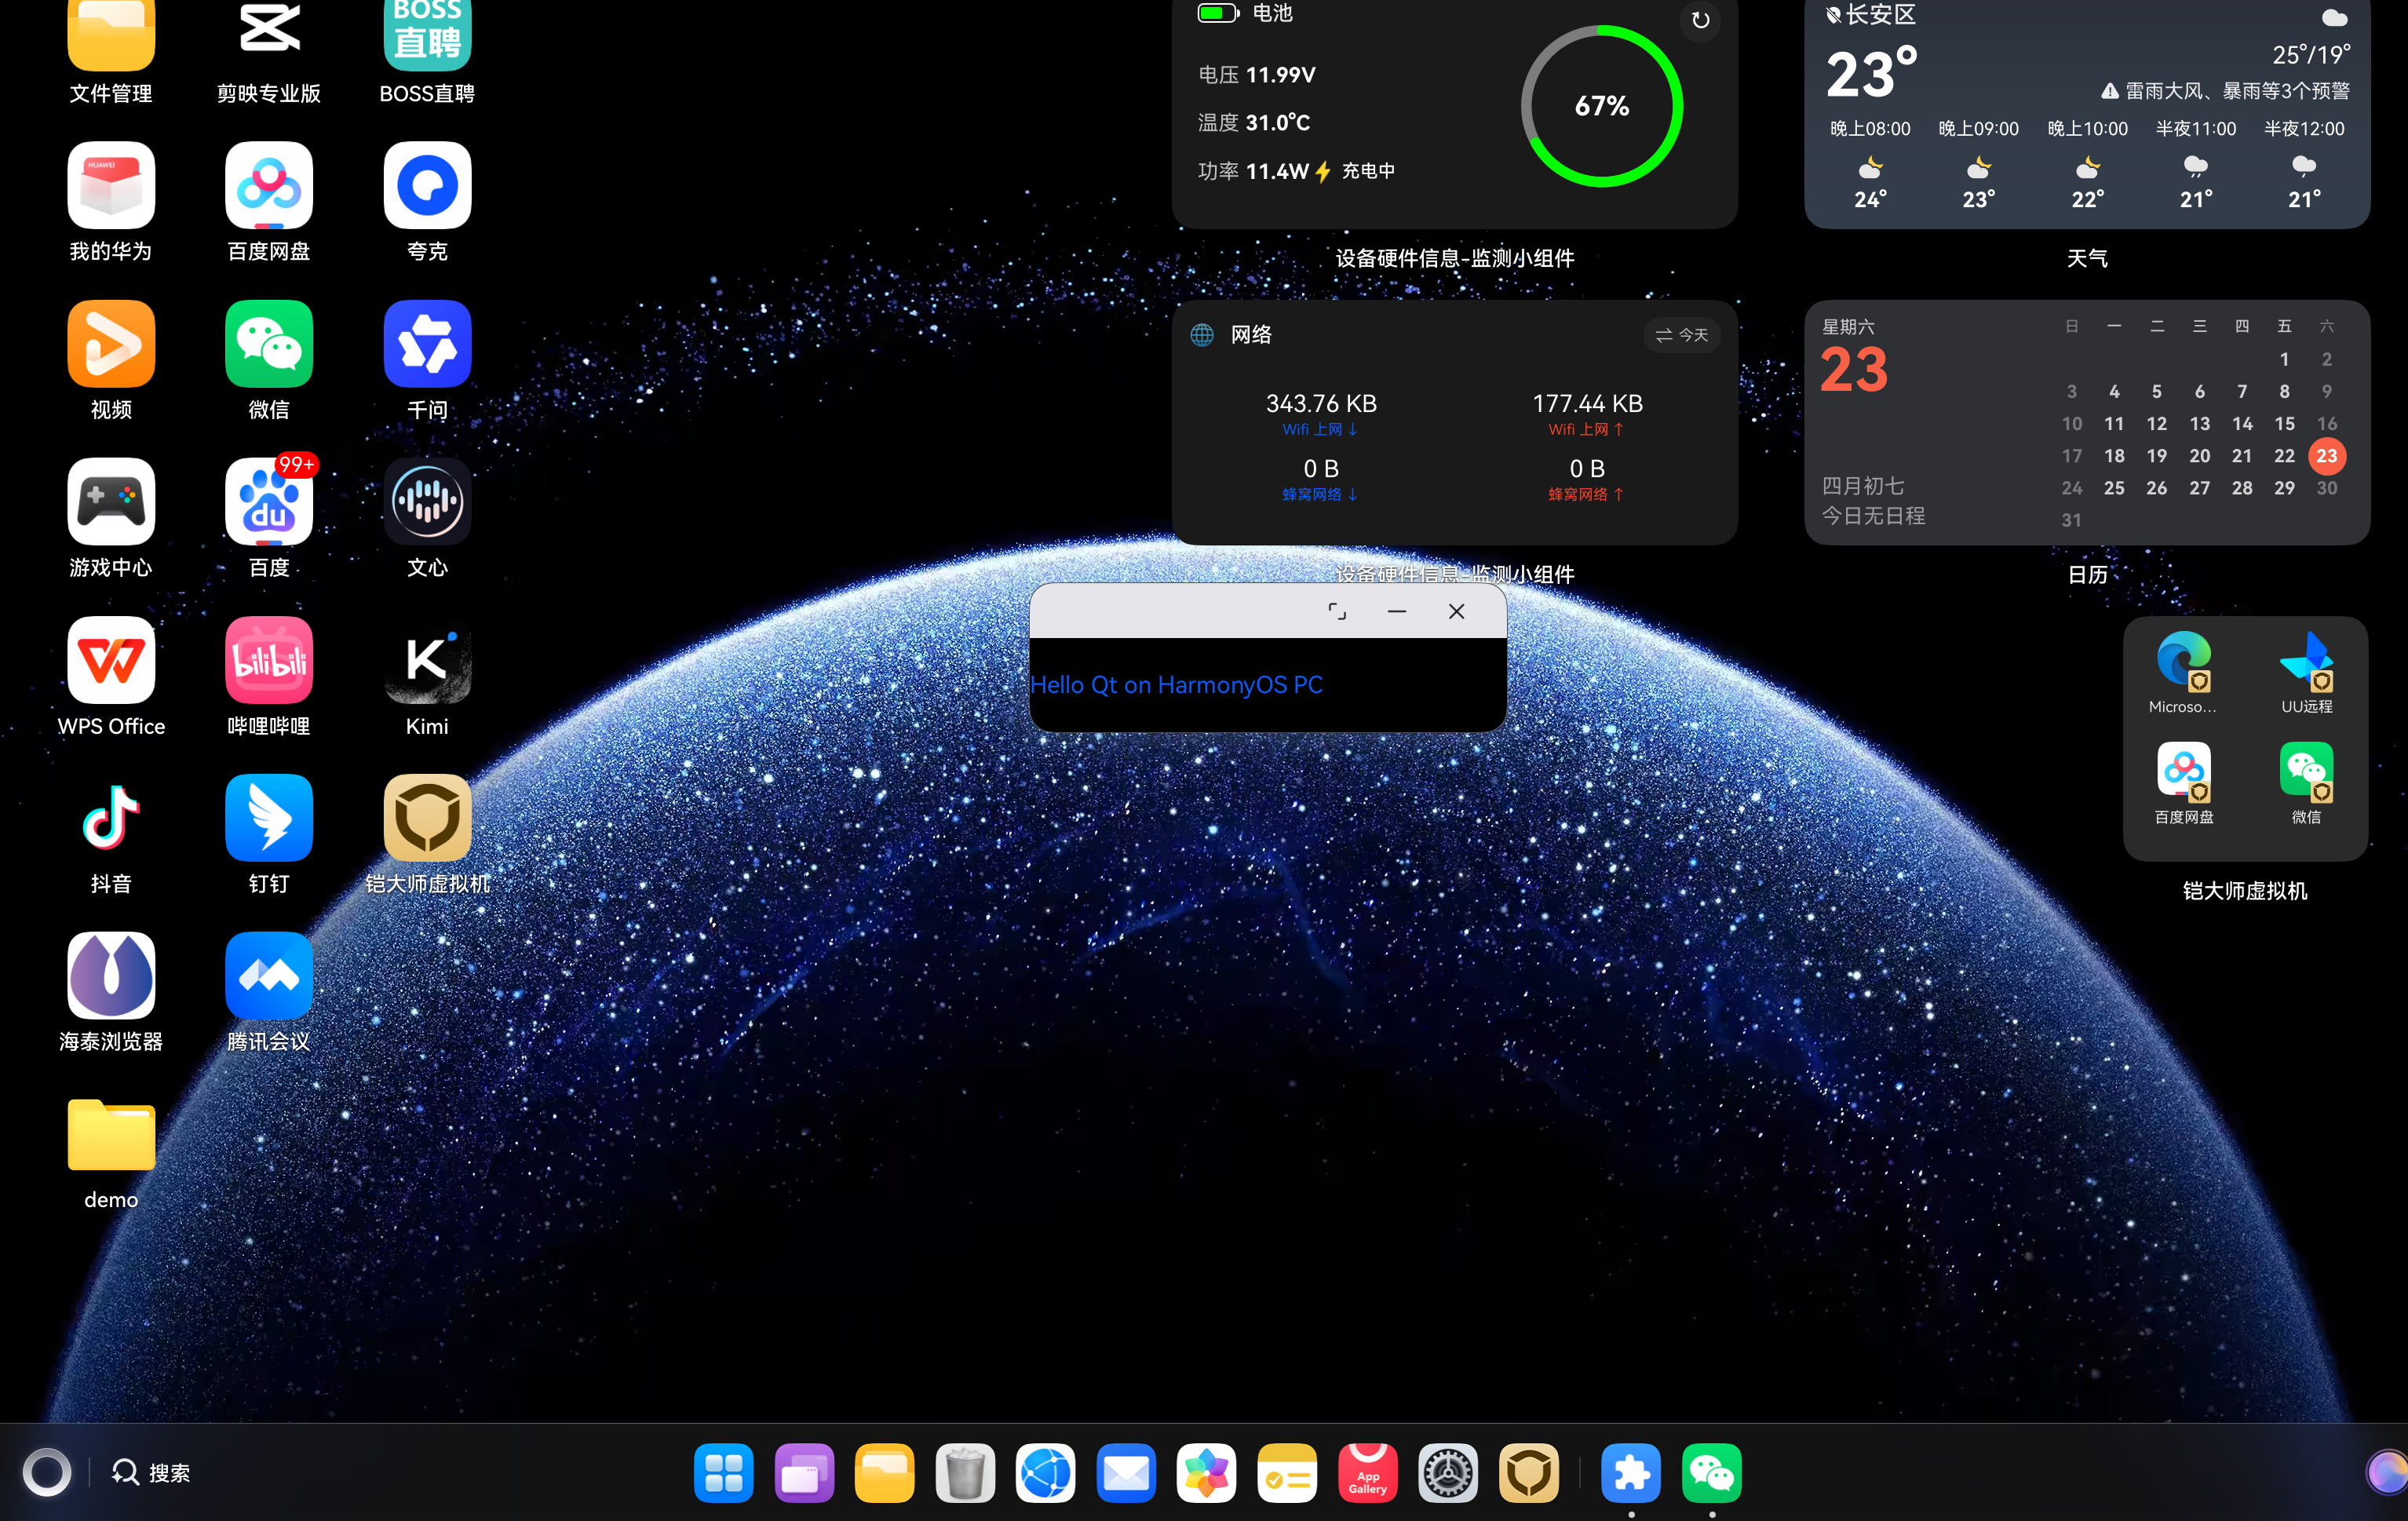Launch the 海泰浏览器 app icon
Screen dimensions: 2408x1521
(111, 976)
